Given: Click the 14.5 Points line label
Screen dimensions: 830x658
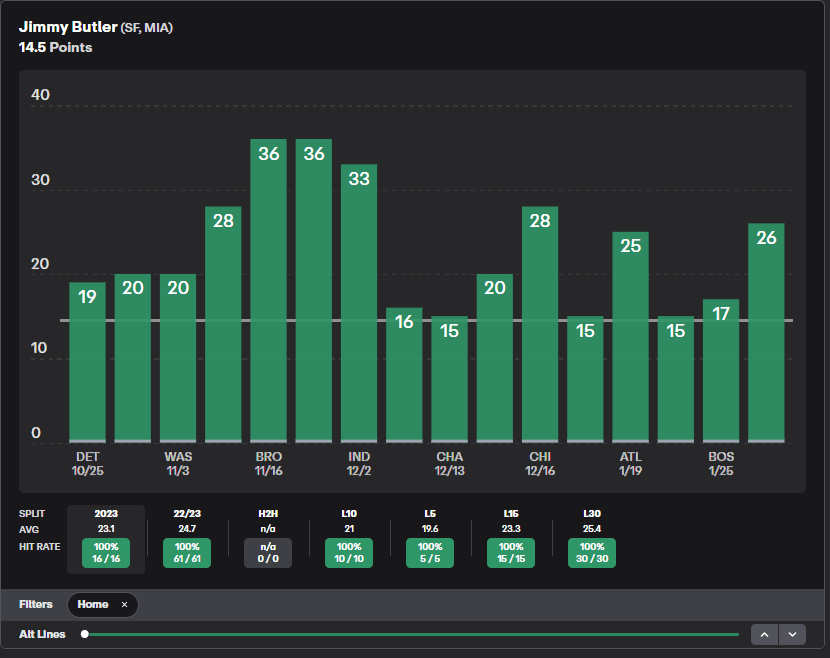Looking at the screenshot, I should coord(56,48).
